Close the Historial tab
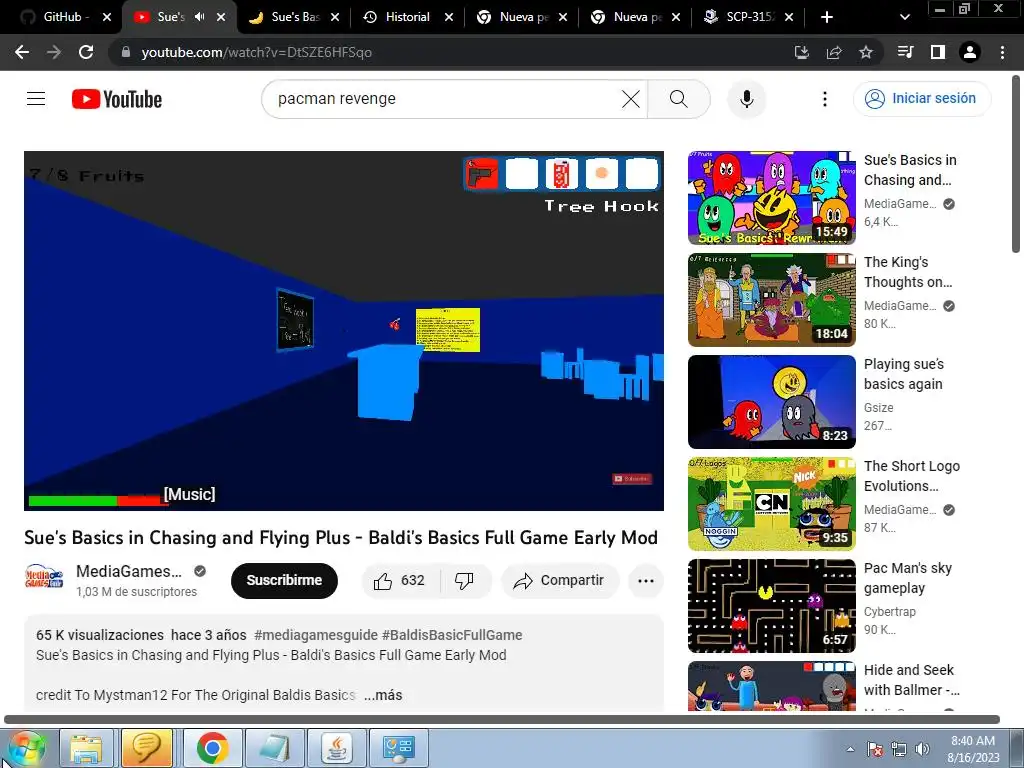The width and height of the screenshot is (1024, 768). 449,17
